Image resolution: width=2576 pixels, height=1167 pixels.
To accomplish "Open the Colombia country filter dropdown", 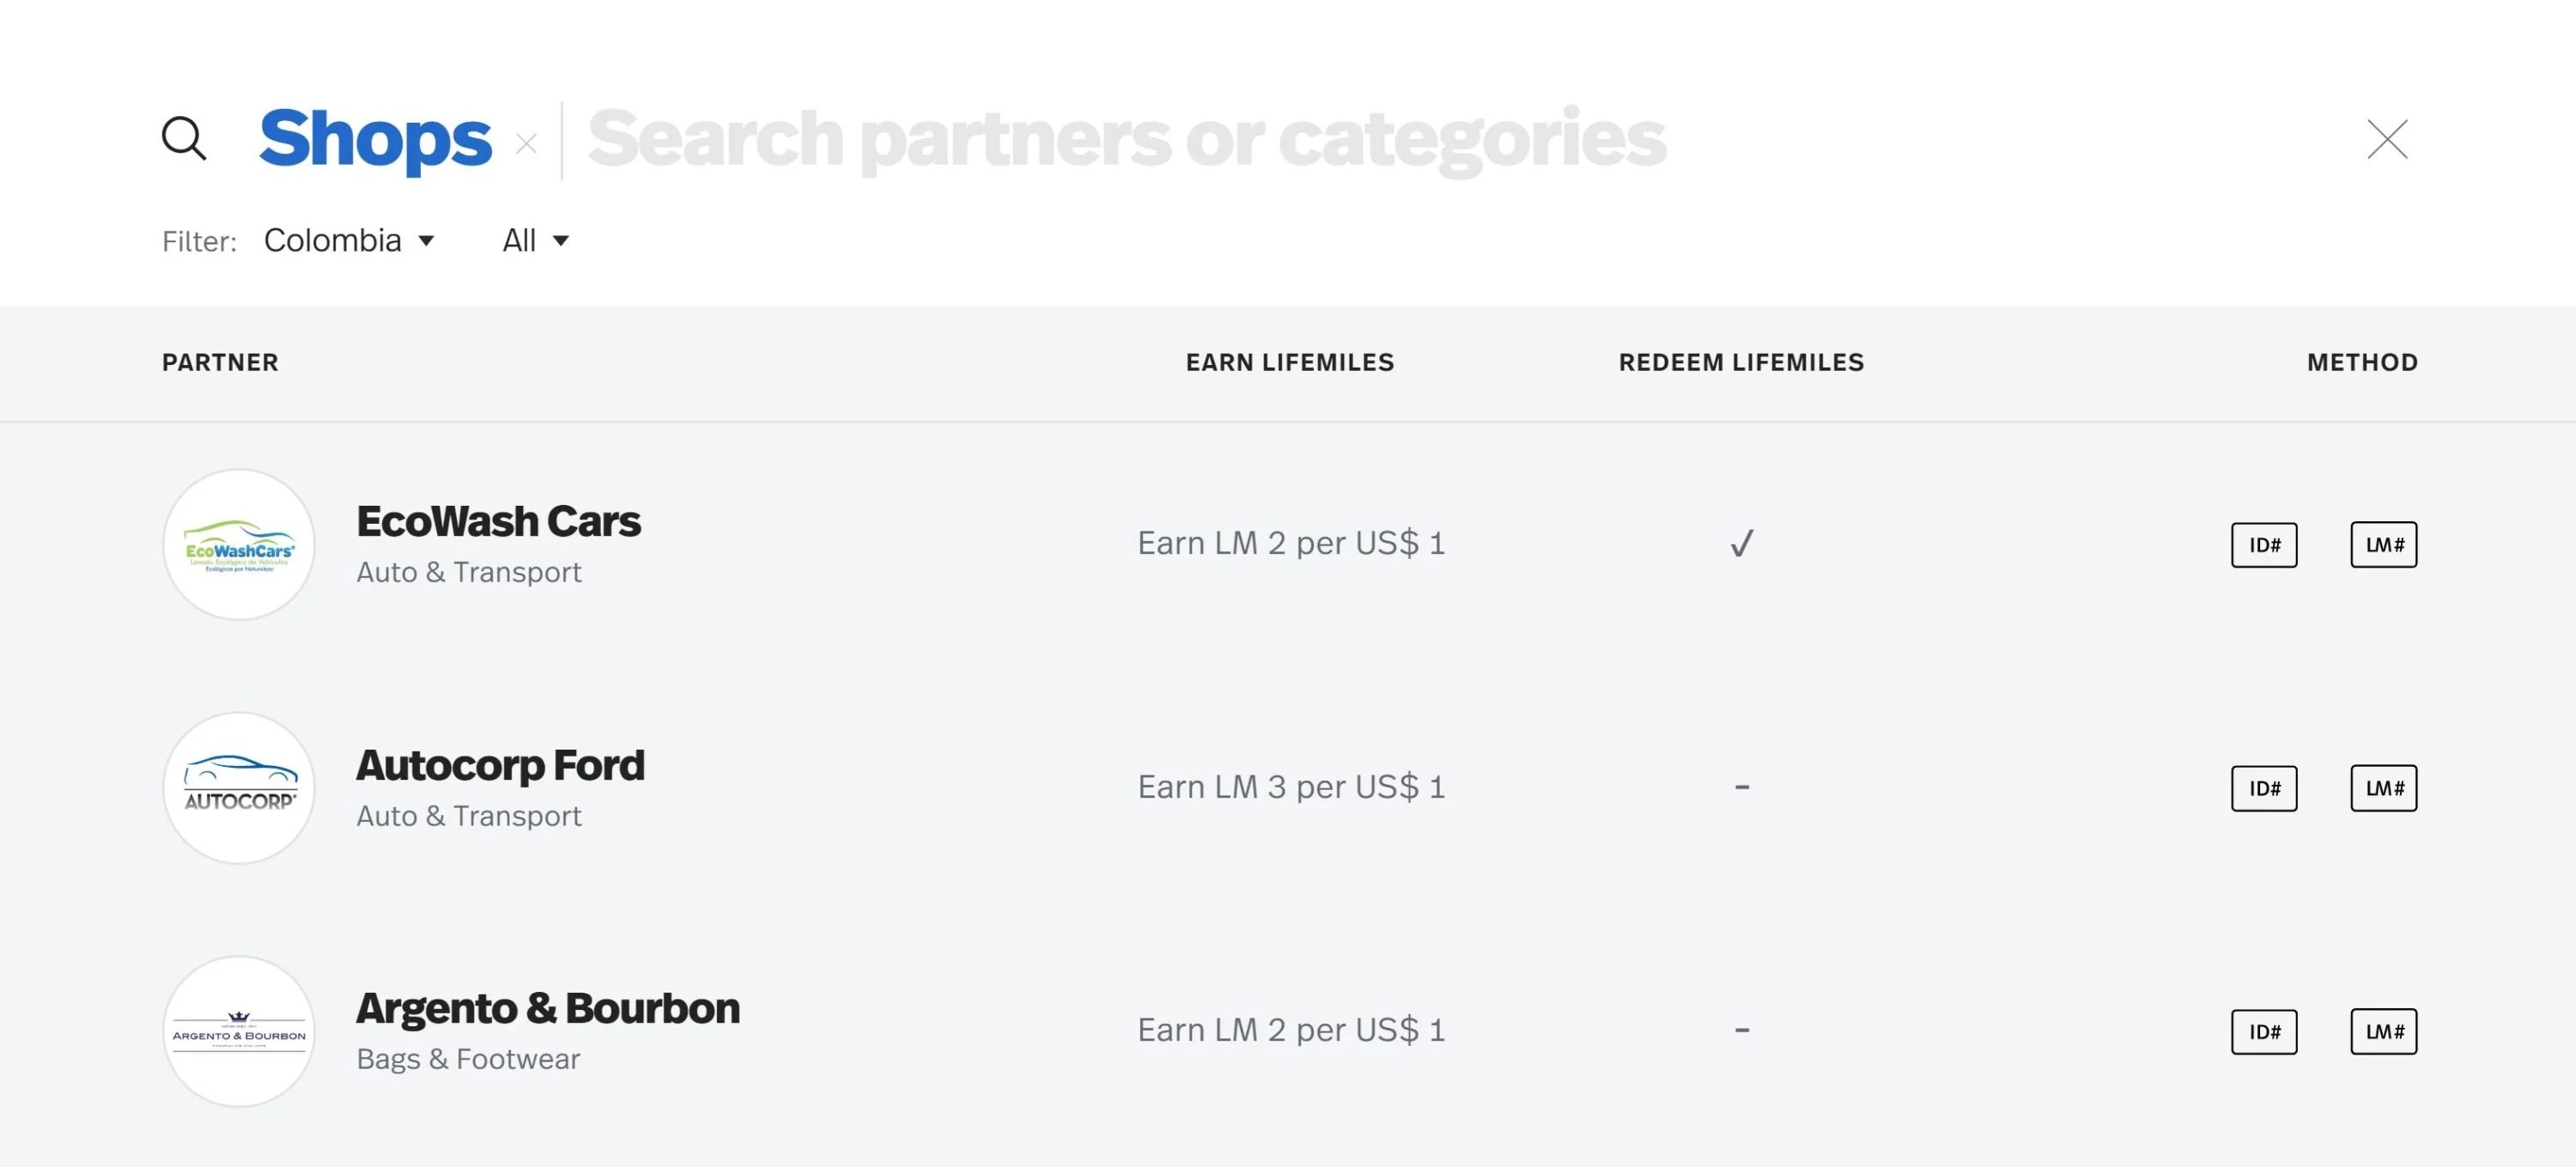I will [x=348, y=240].
